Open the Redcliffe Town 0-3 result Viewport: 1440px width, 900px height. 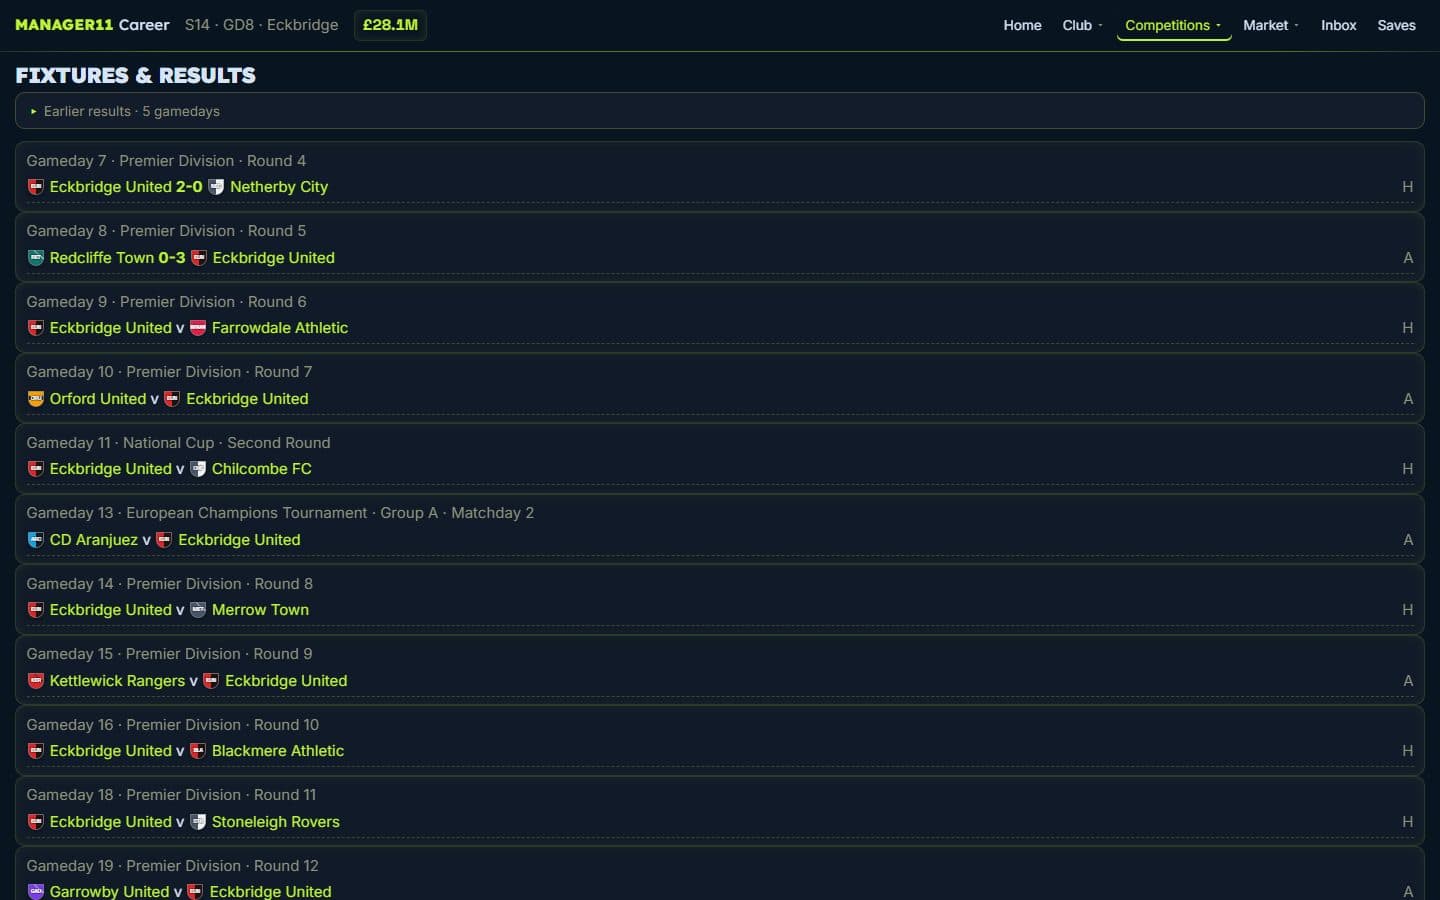click(x=171, y=257)
